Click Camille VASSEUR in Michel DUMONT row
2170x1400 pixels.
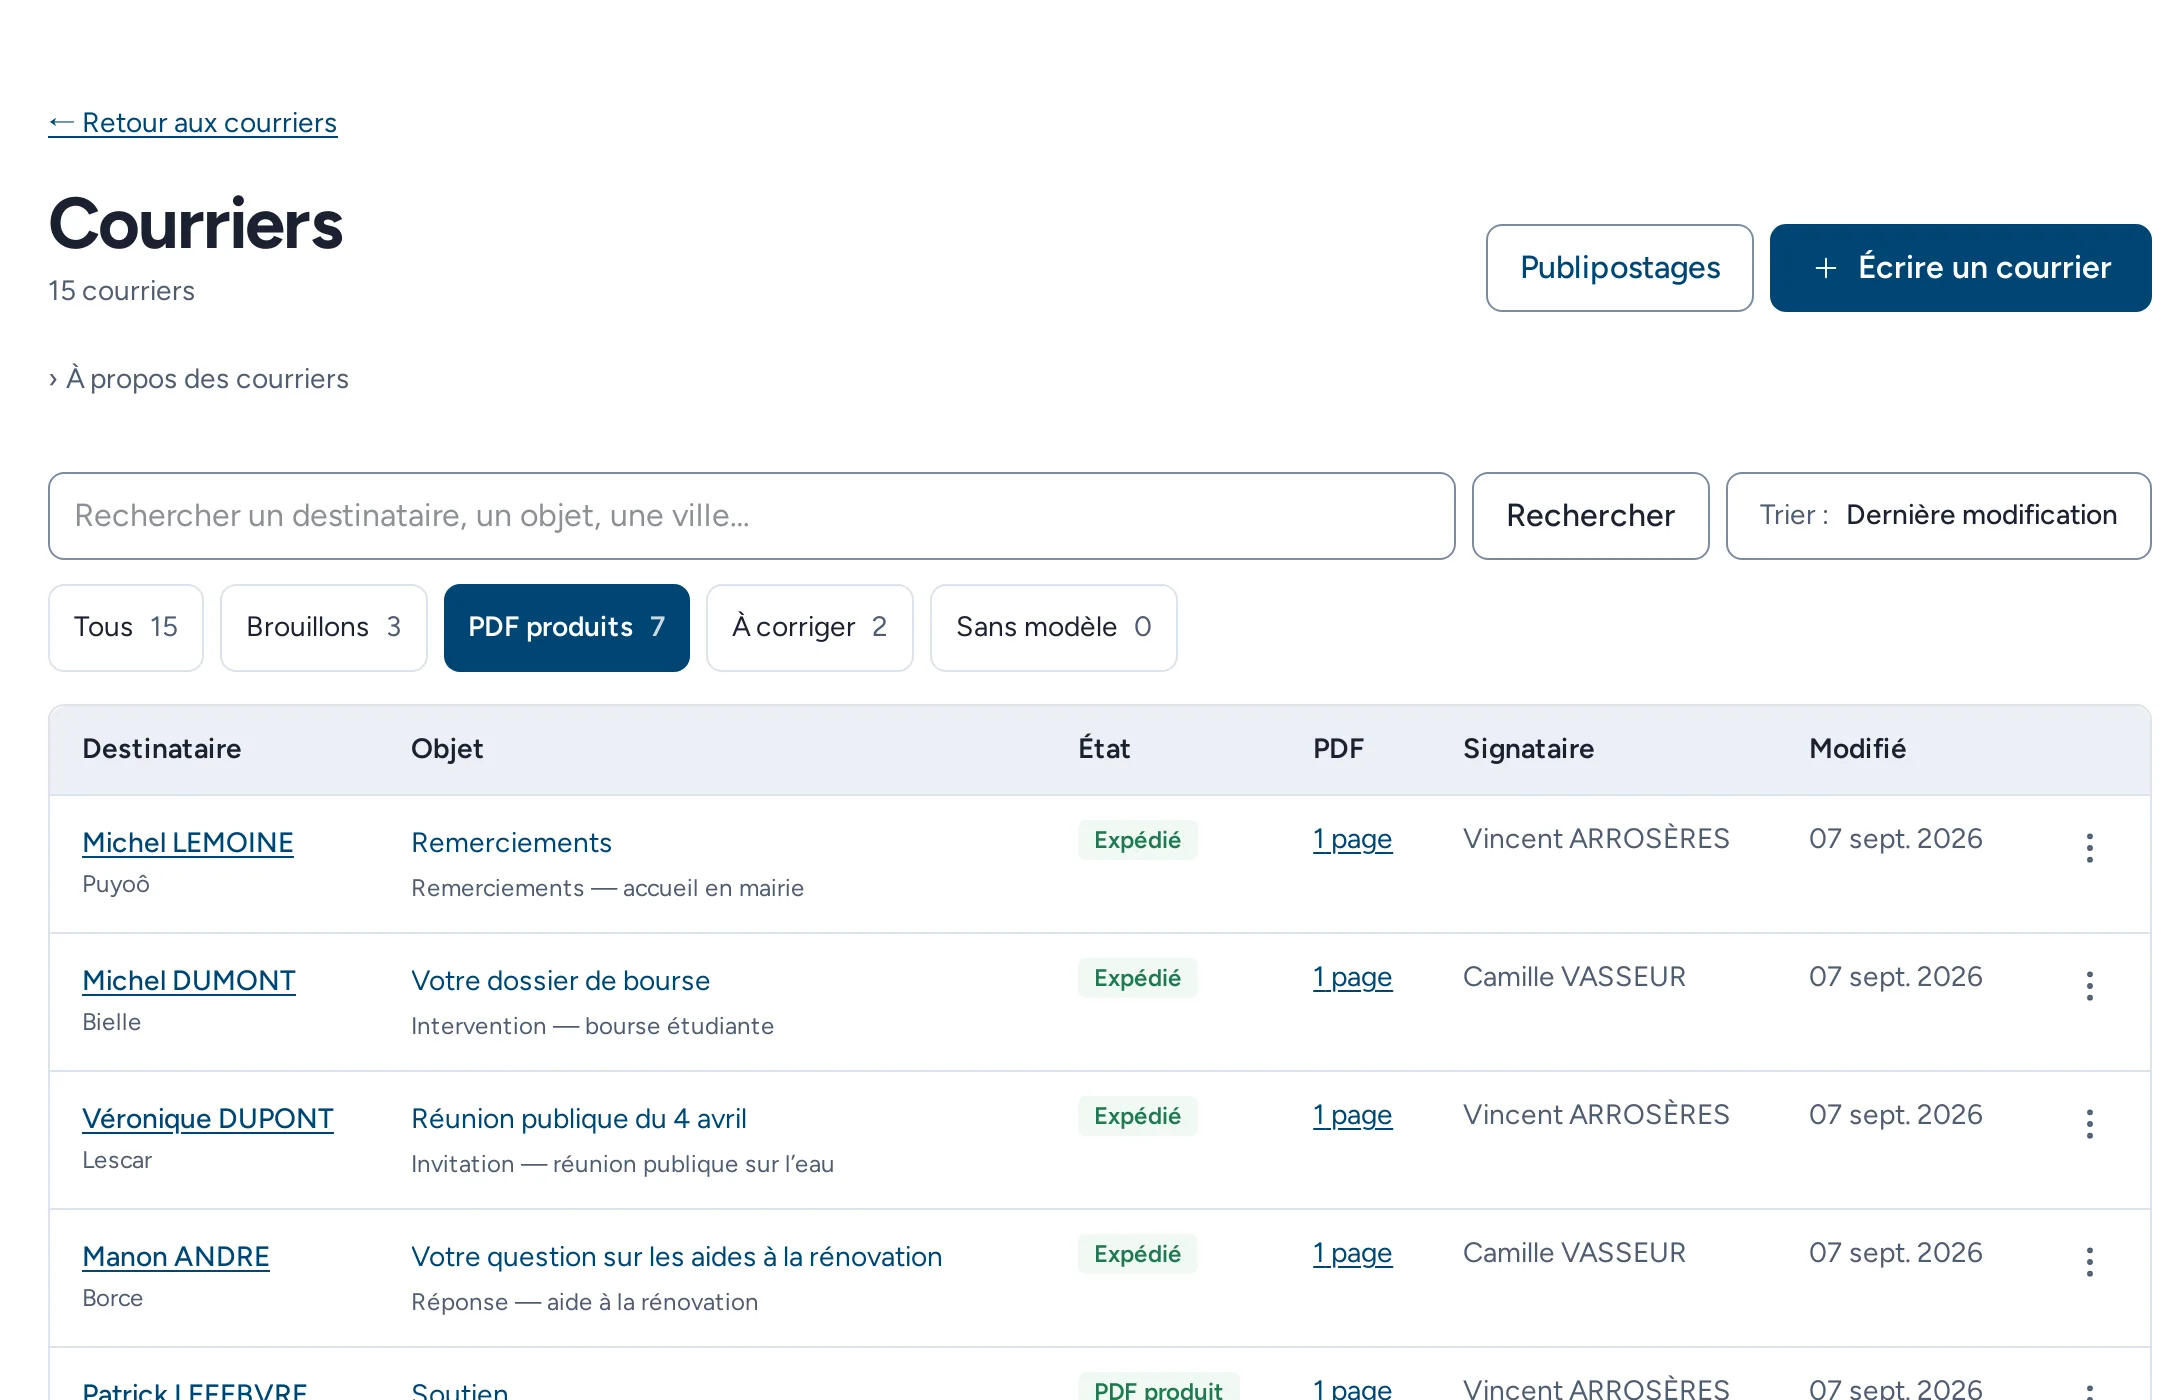(1574, 977)
